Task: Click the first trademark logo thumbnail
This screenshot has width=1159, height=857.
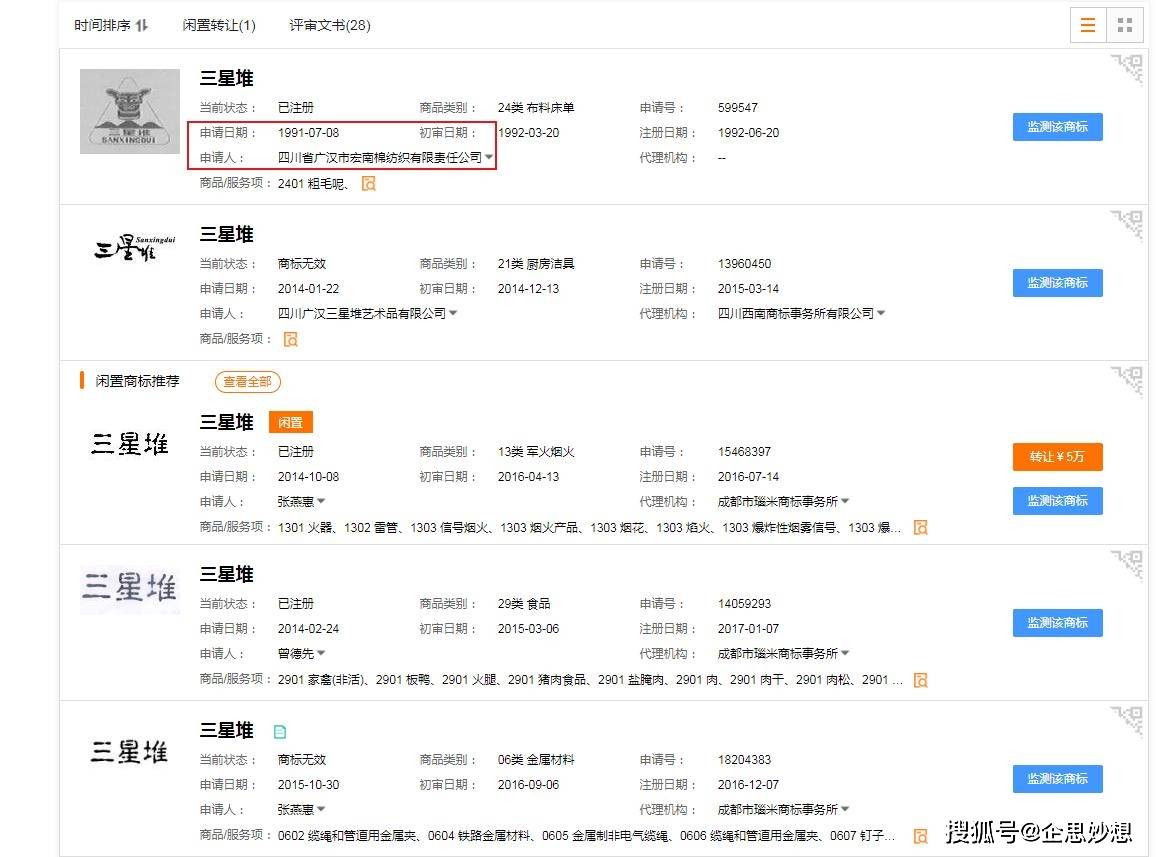Action: [128, 110]
